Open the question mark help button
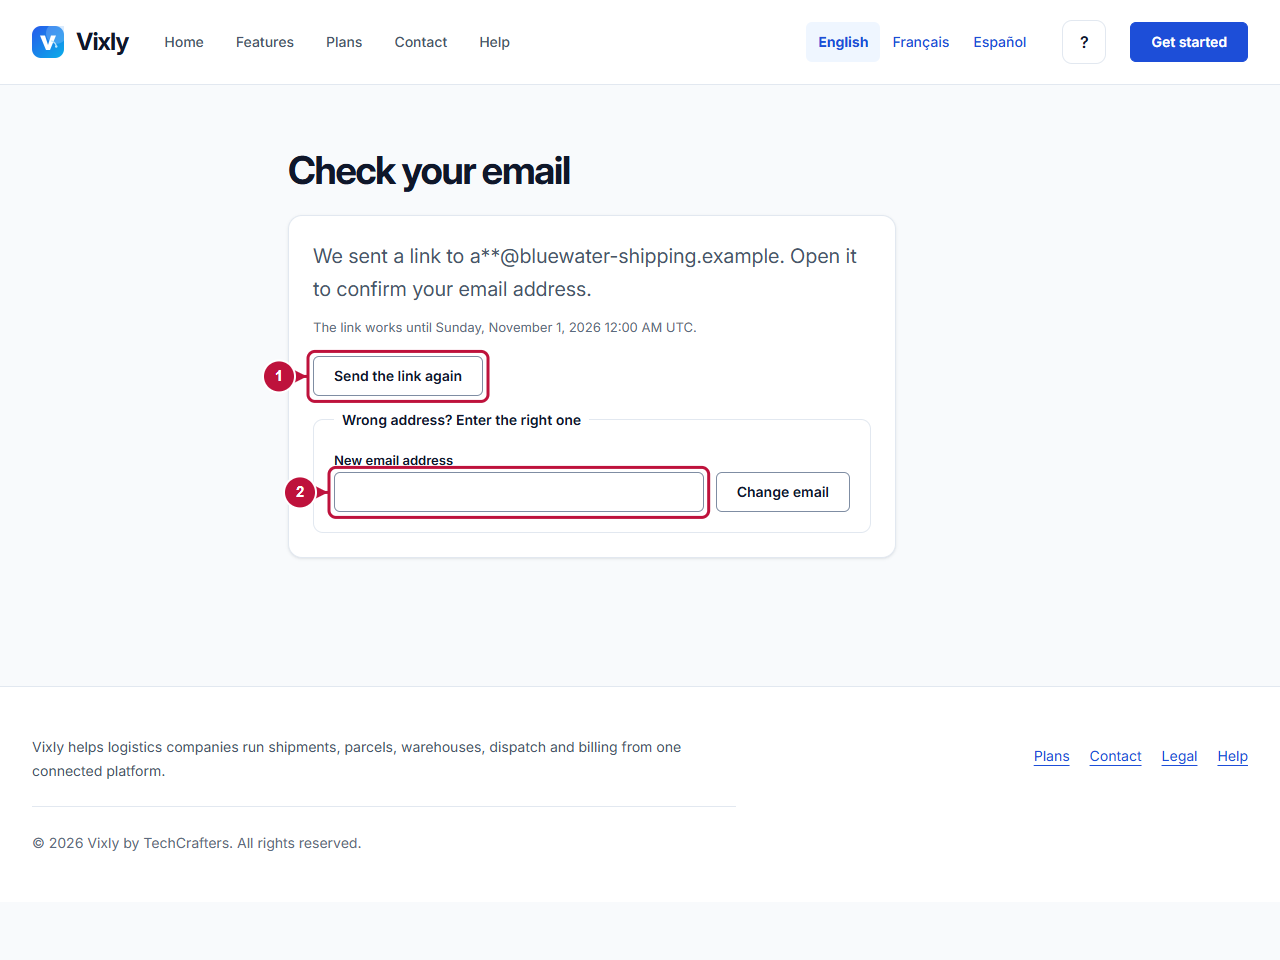This screenshot has width=1280, height=960. click(1084, 42)
